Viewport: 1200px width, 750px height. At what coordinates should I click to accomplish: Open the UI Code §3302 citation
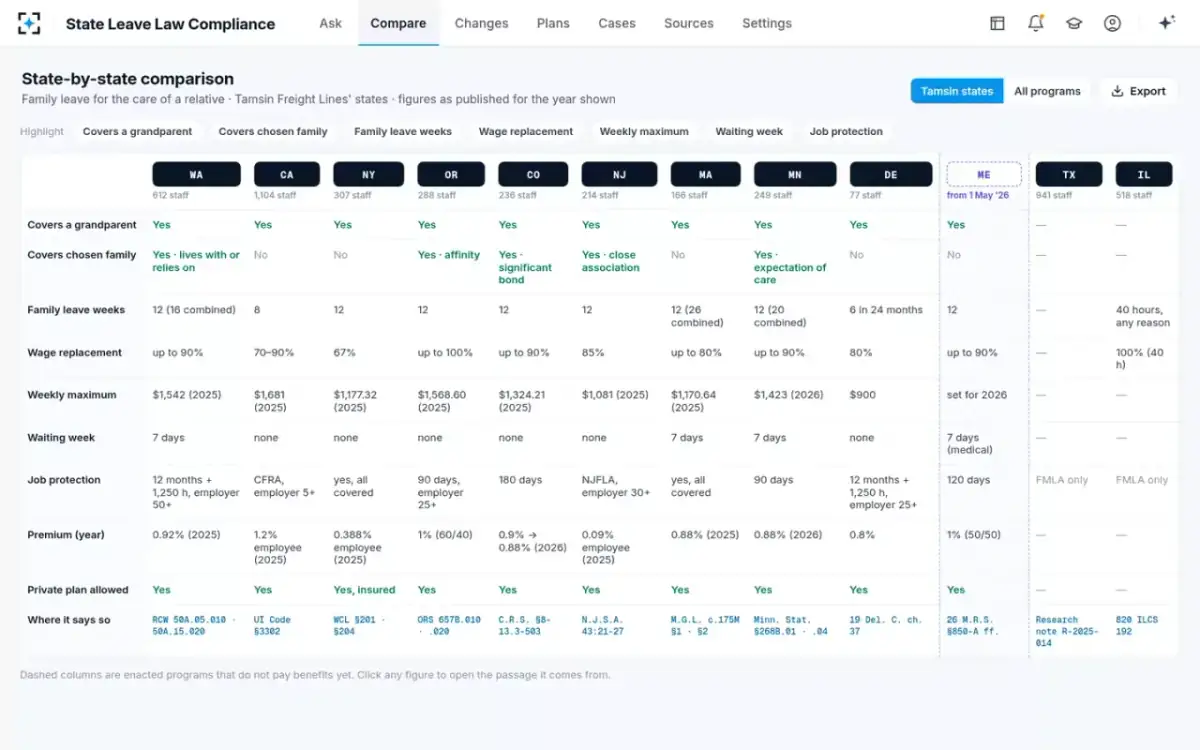(272, 626)
